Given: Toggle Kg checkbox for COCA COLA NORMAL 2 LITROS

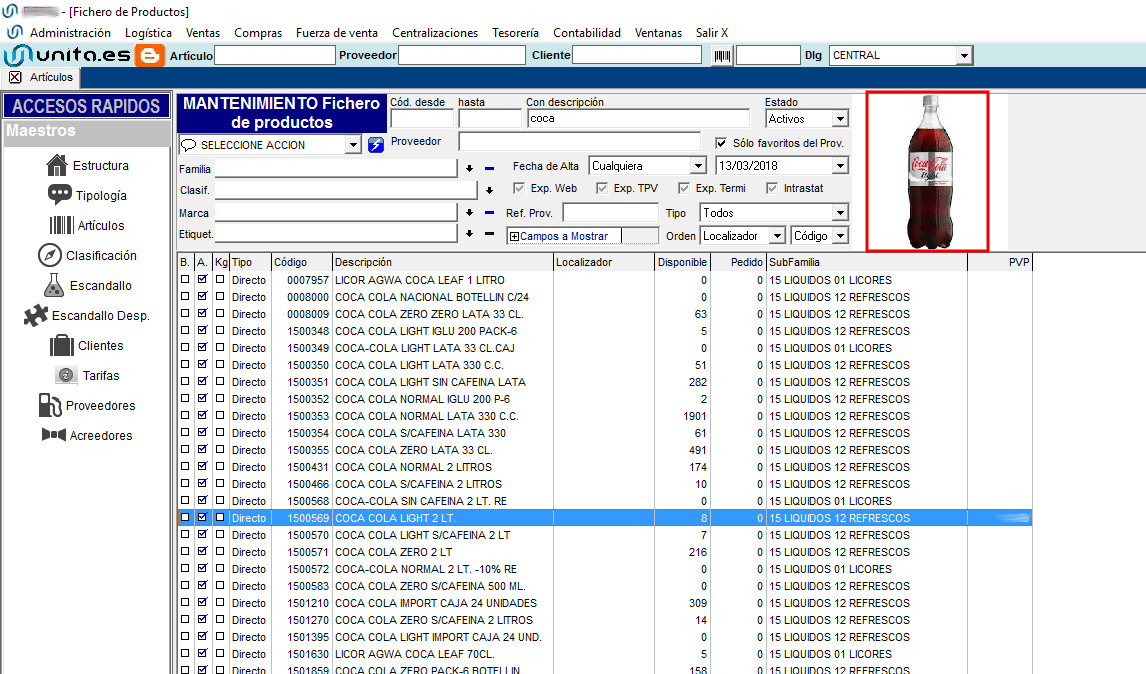Looking at the screenshot, I should click(x=220, y=466).
